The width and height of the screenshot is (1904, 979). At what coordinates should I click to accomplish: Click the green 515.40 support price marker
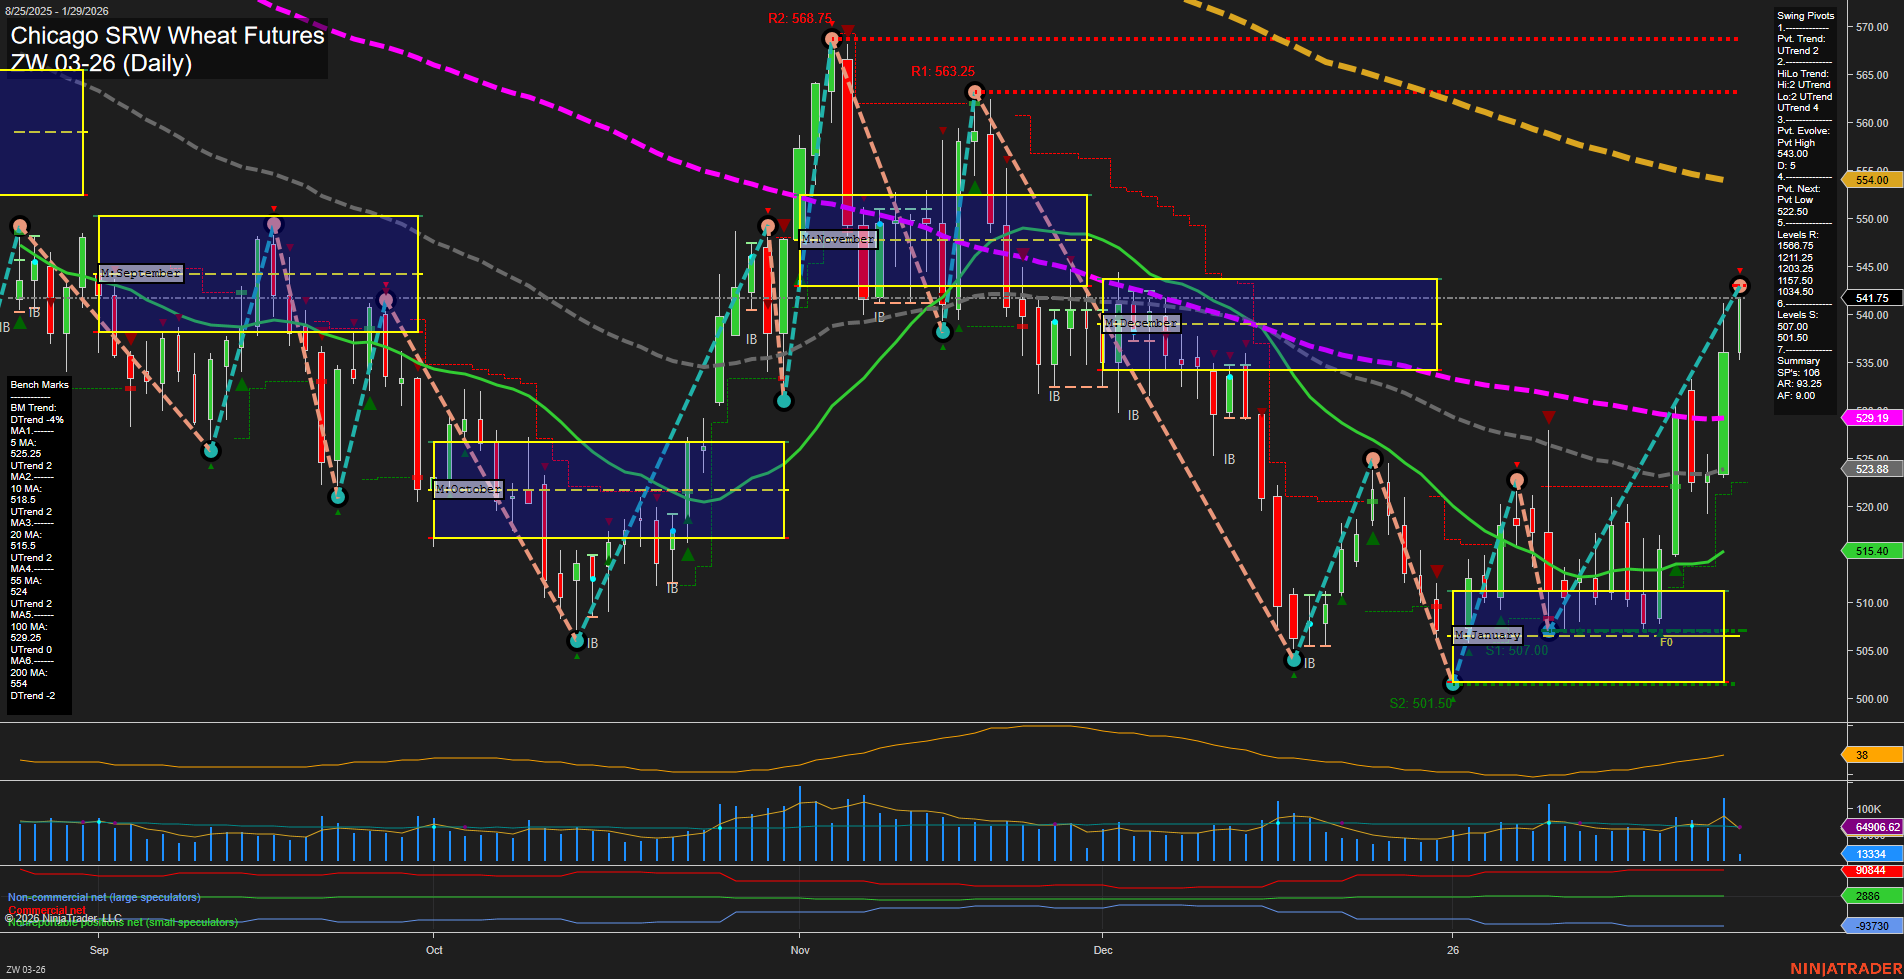pyautogui.click(x=1872, y=551)
